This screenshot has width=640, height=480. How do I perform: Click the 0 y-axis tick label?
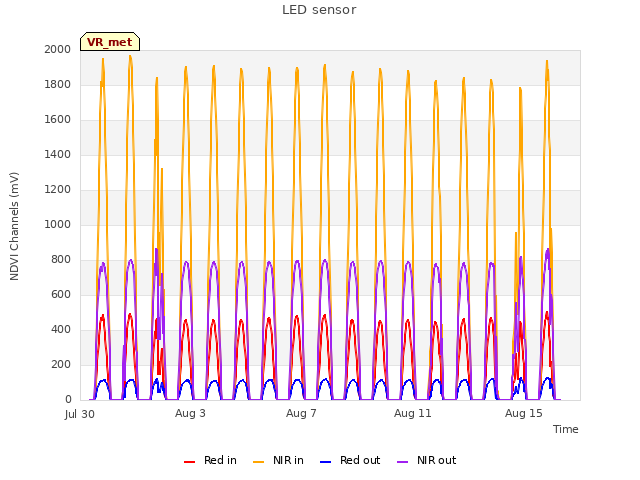coord(68,400)
